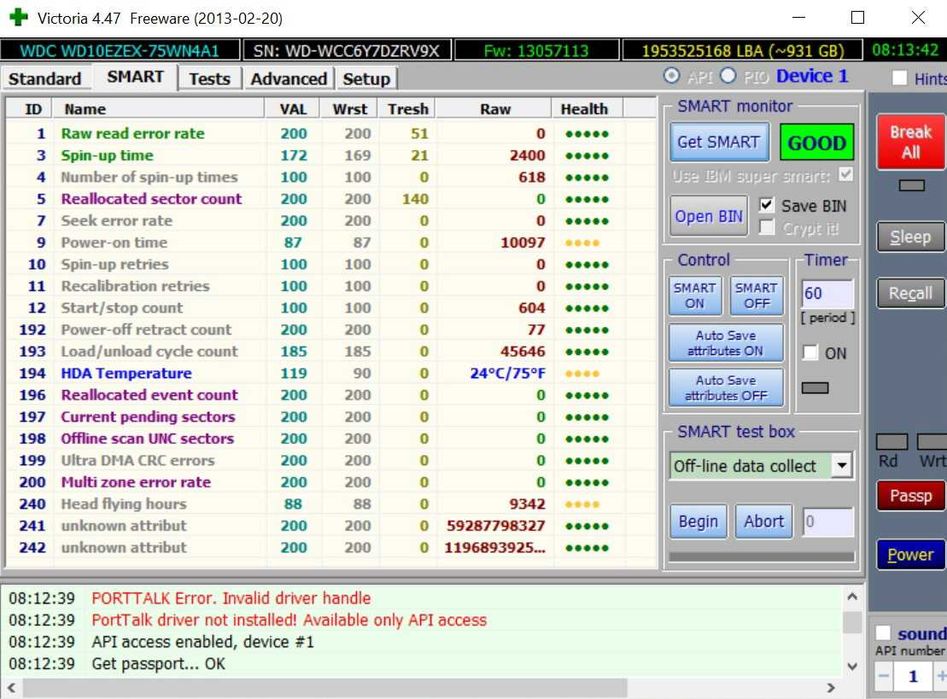Go to the Tests tab
This screenshot has height=699, width=947.
coord(210,79)
